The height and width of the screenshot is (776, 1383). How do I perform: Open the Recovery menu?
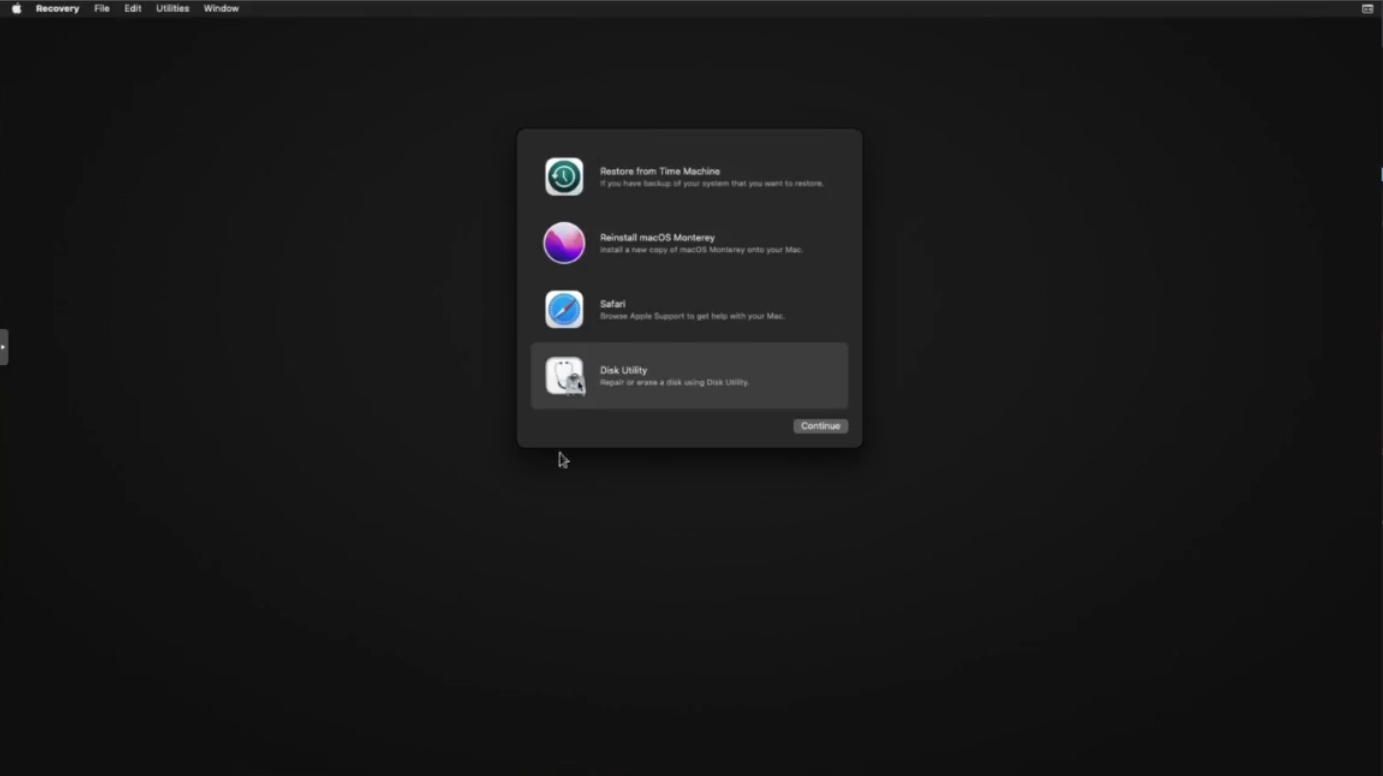click(57, 8)
